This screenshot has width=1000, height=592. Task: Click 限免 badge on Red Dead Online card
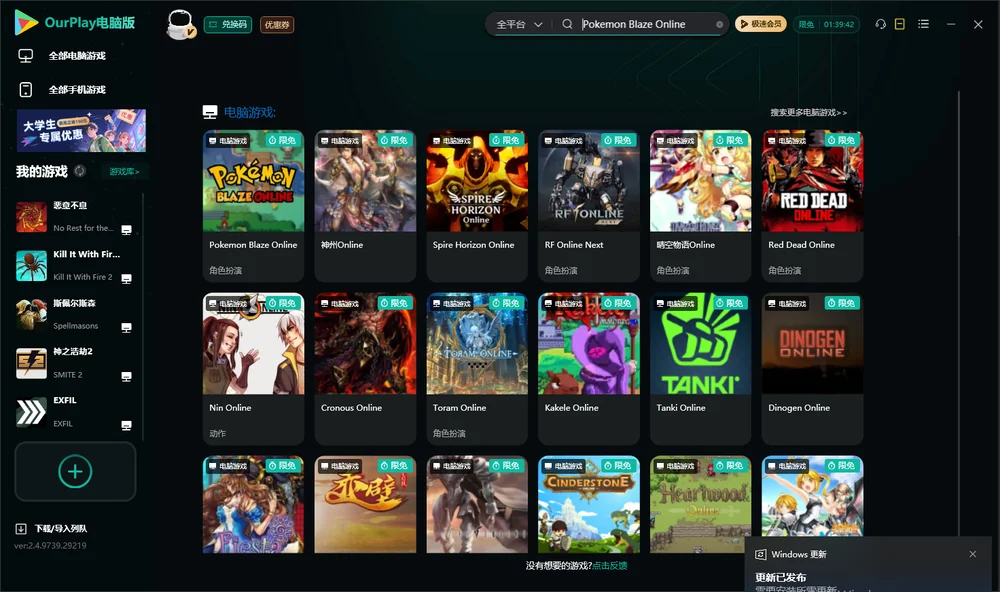(x=843, y=140)
